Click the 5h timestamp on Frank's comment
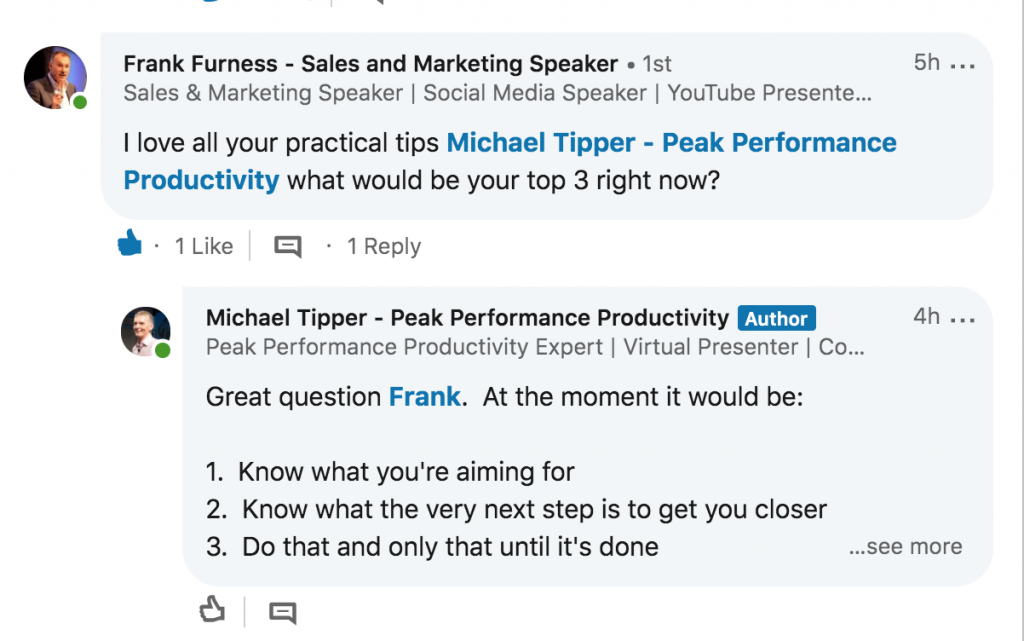This screenshot has width=1024, height=641. click(927, 63)
